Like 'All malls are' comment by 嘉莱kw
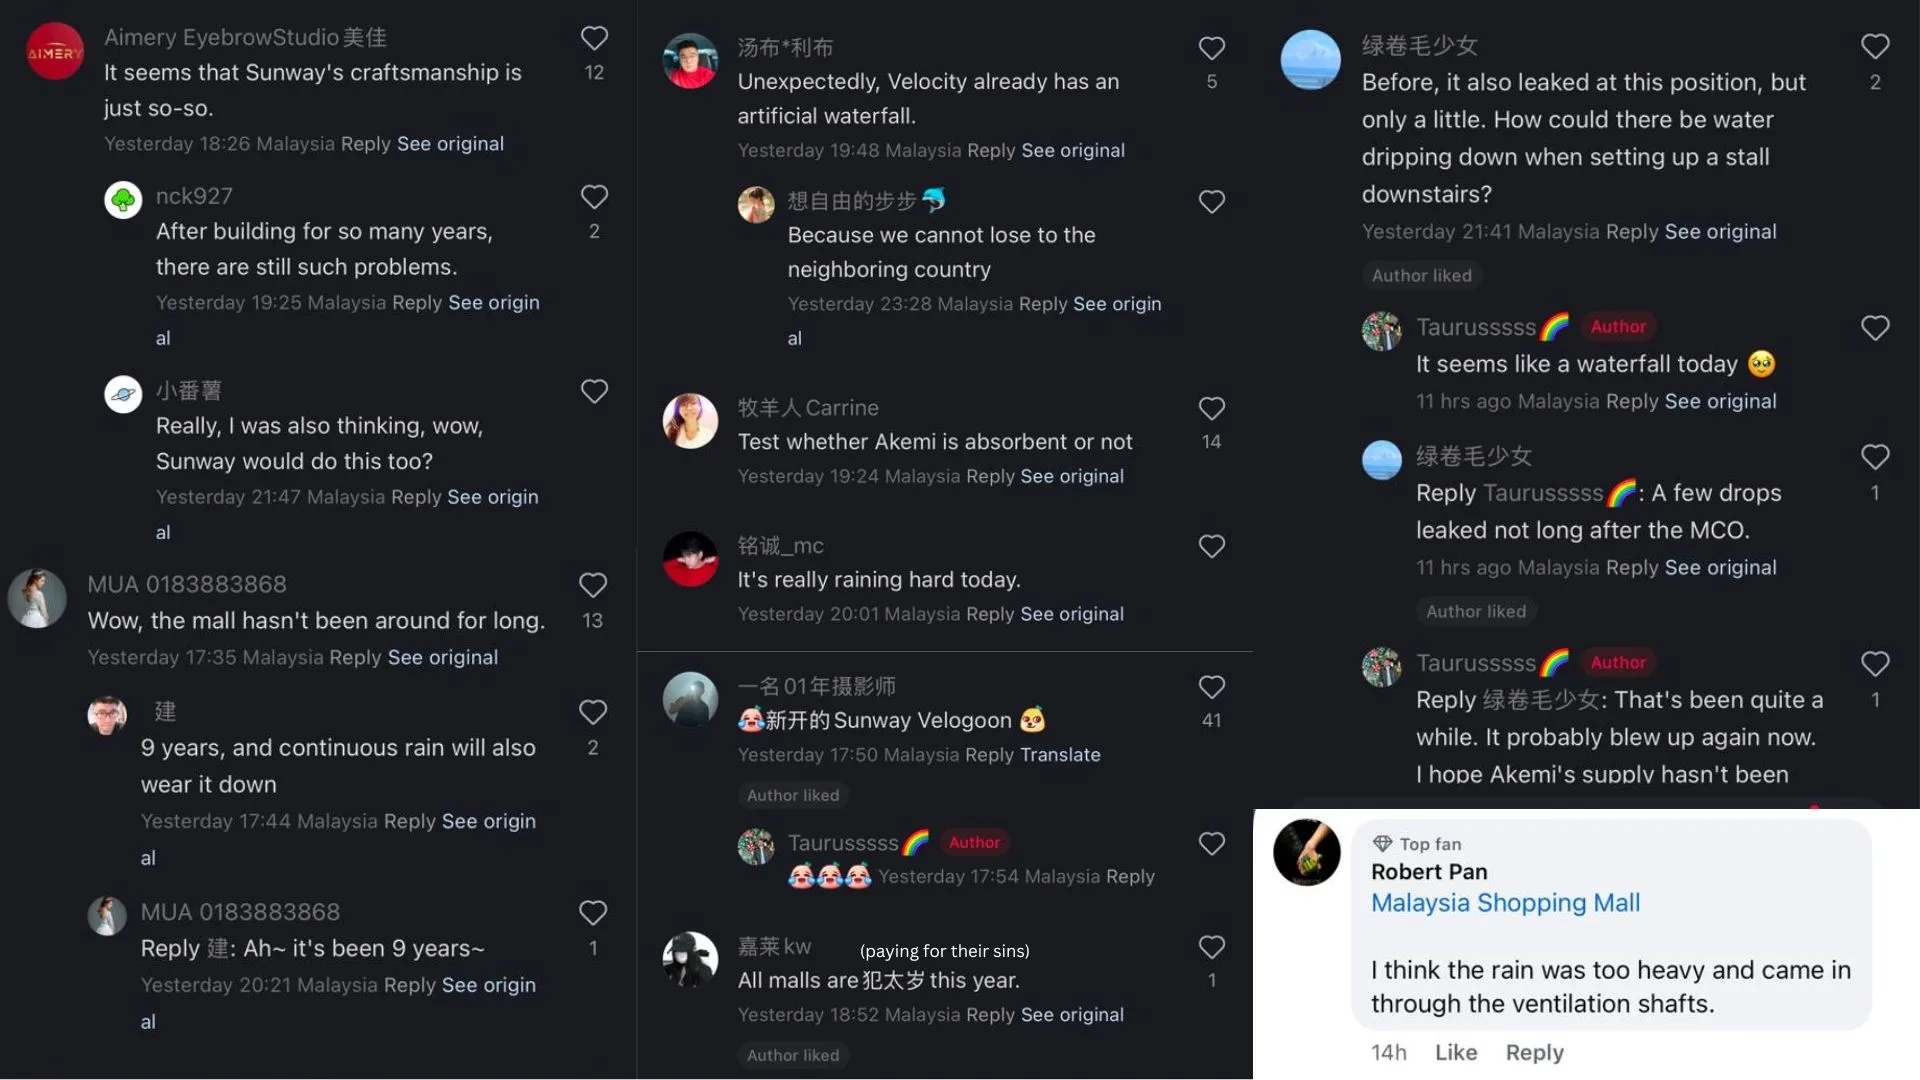1920x1080 pixels. [1211, 947]
